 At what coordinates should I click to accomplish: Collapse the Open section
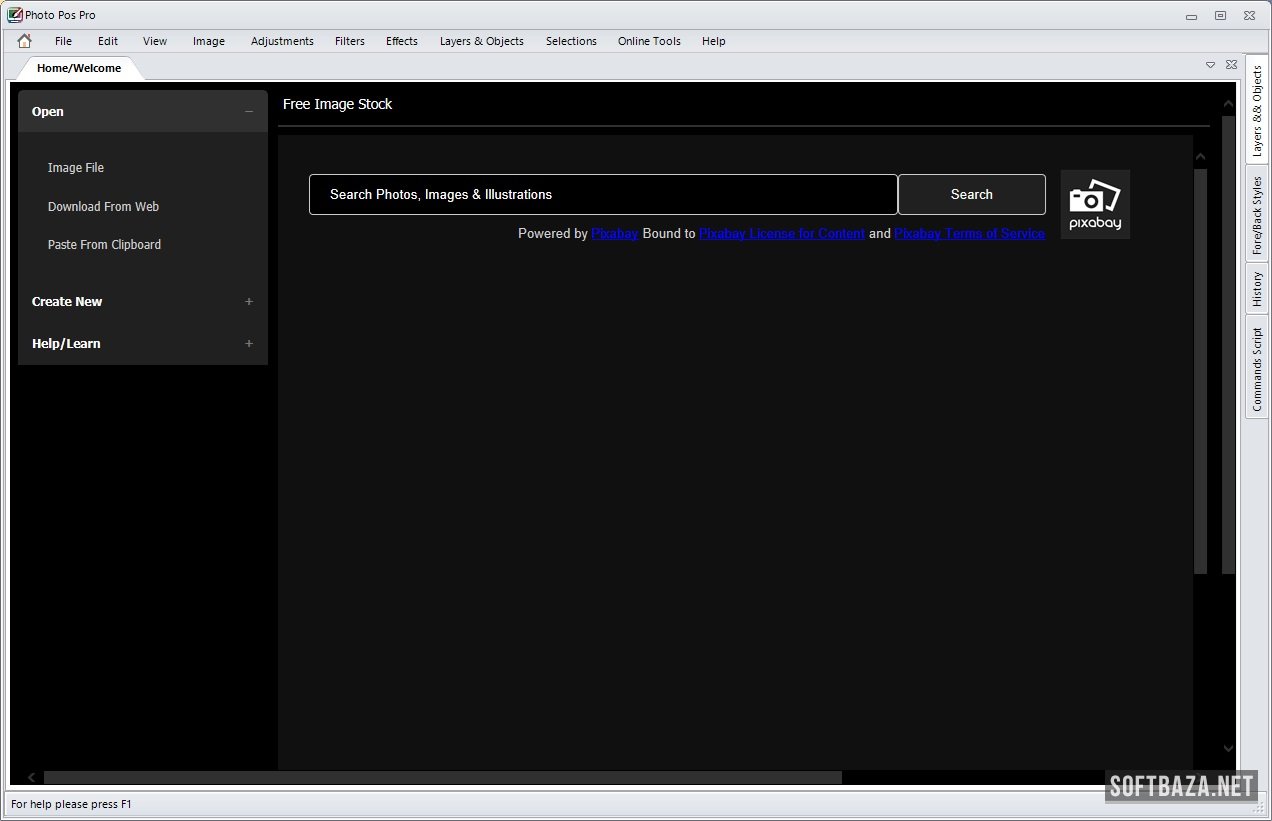pyautogui.click(x=249, y=112)
